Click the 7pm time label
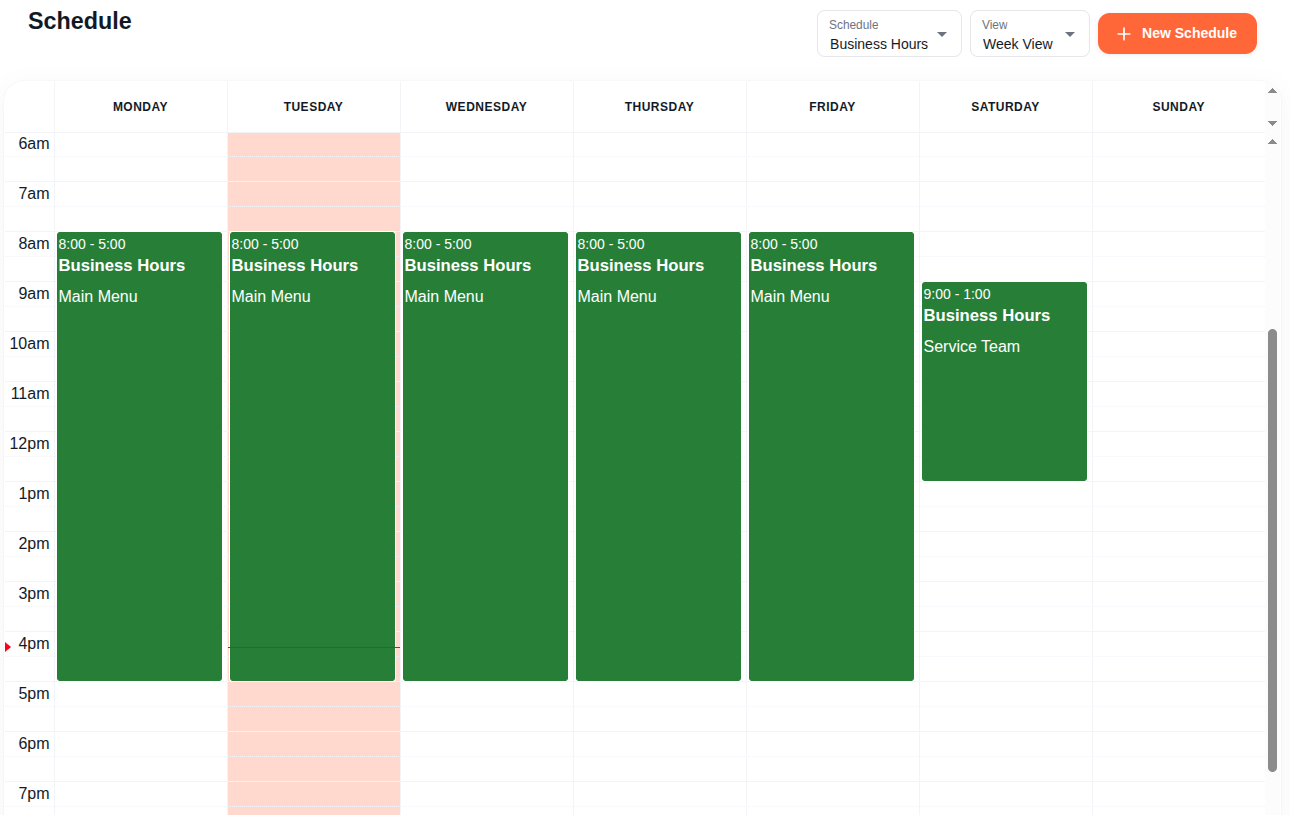Viewport: 1290px width, 815px height. tap(34, 794)
